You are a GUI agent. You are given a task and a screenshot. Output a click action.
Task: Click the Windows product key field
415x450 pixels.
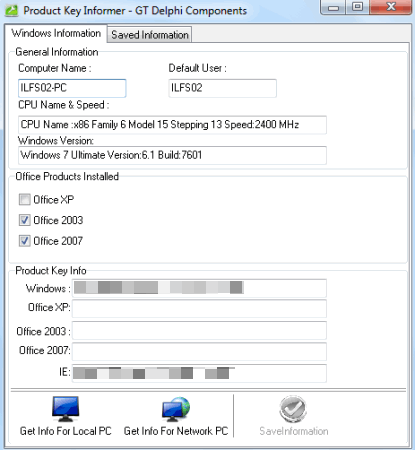coord(199,288)
